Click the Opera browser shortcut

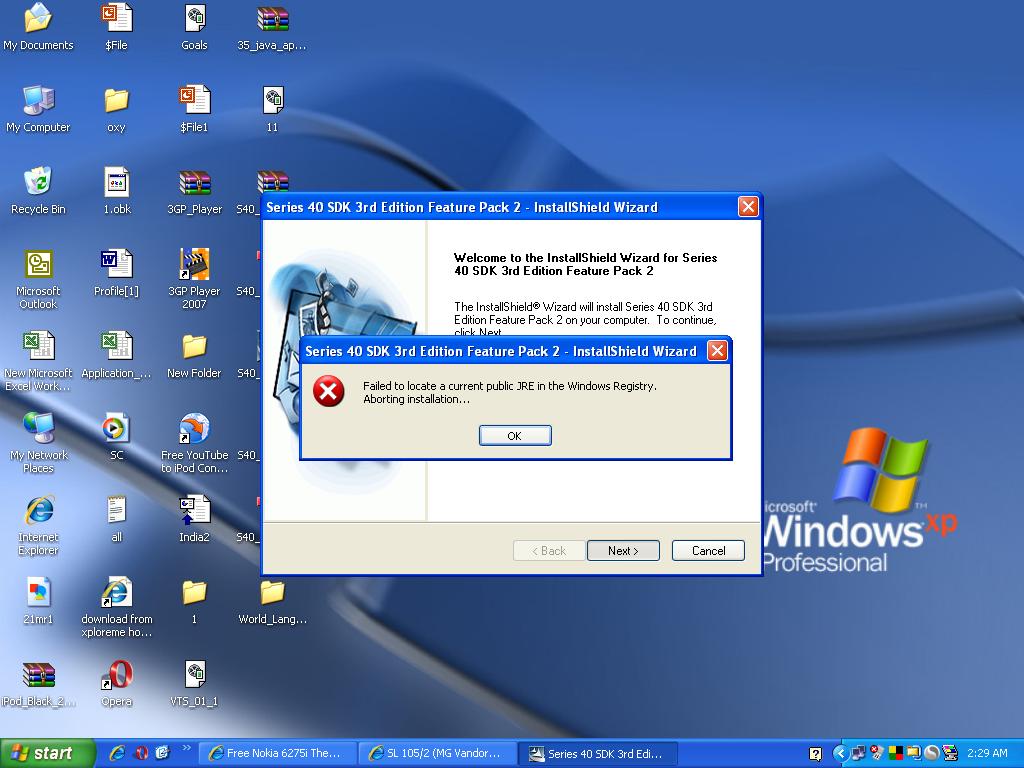tap(116, 676)
